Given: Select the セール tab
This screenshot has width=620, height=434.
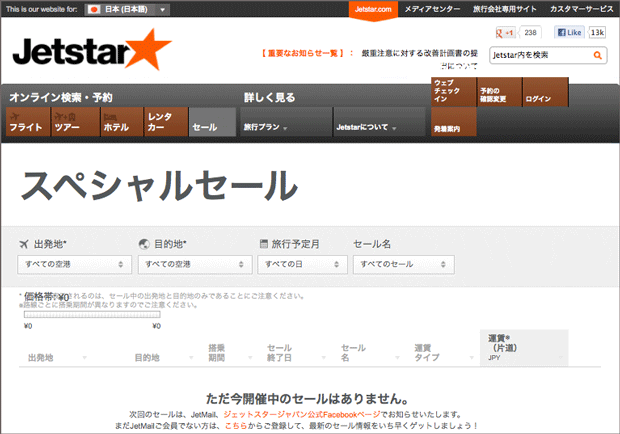Looking at the screenshot, I should [212, 122].
